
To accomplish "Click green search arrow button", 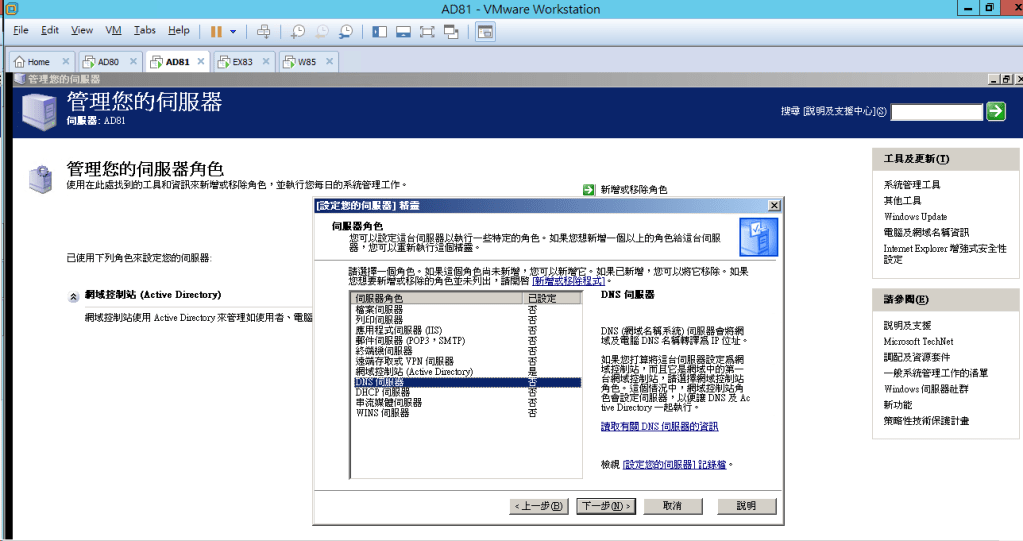I will [995, 111].
